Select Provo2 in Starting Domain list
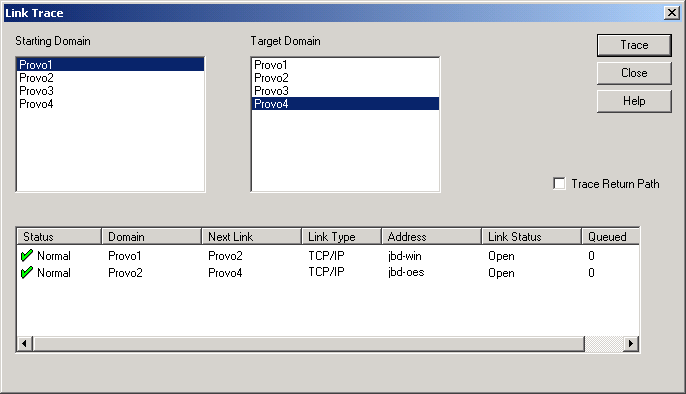This screenshot has width=686, height=394. click(110, 78)
